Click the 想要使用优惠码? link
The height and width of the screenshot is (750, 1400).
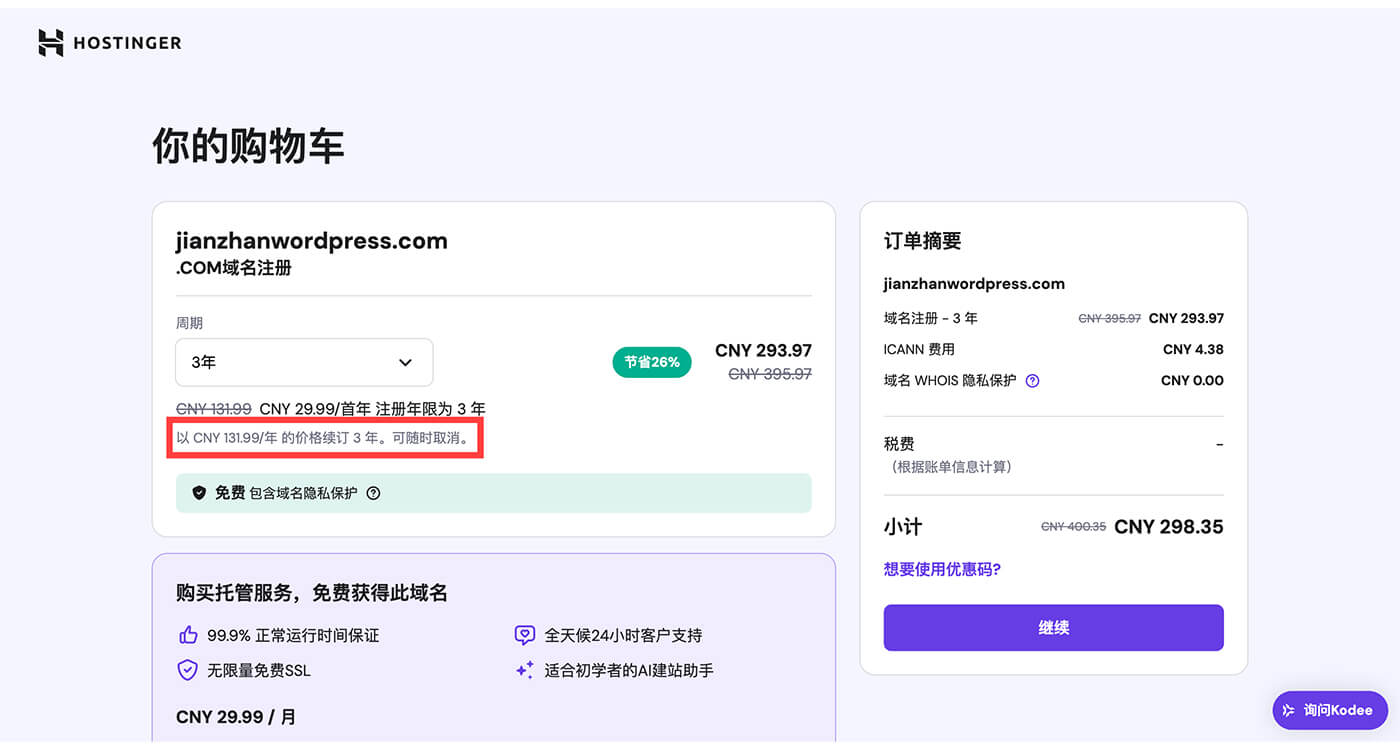point(942,569)
